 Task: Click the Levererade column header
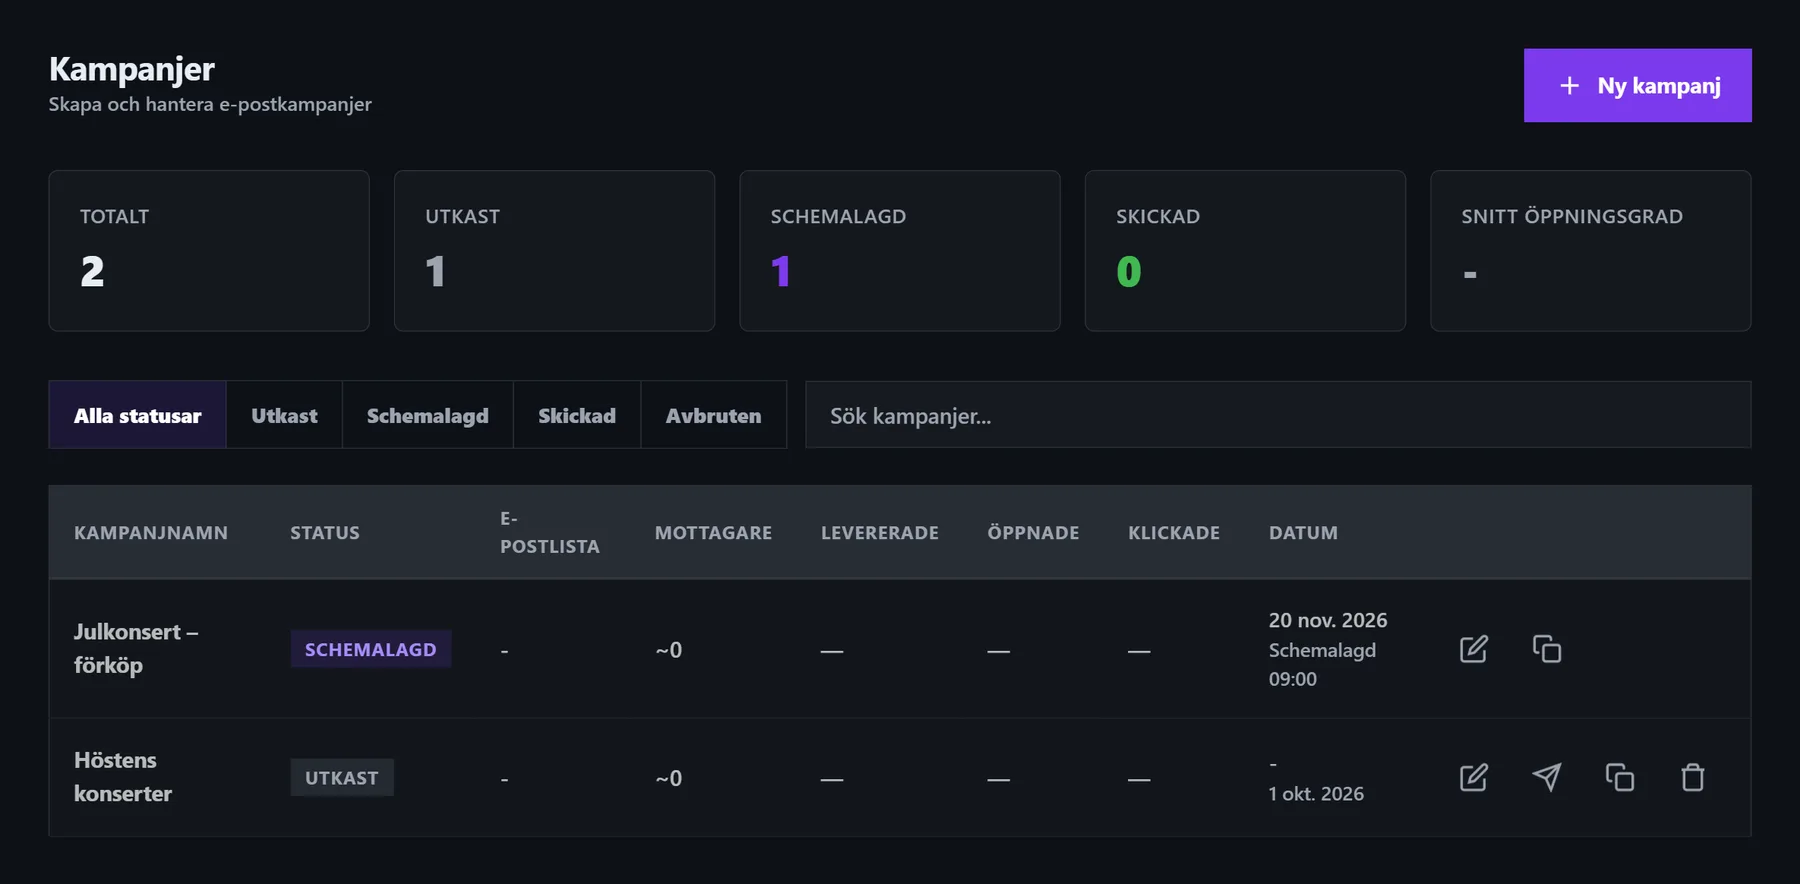pyautogui.click(x=880, y=533)
